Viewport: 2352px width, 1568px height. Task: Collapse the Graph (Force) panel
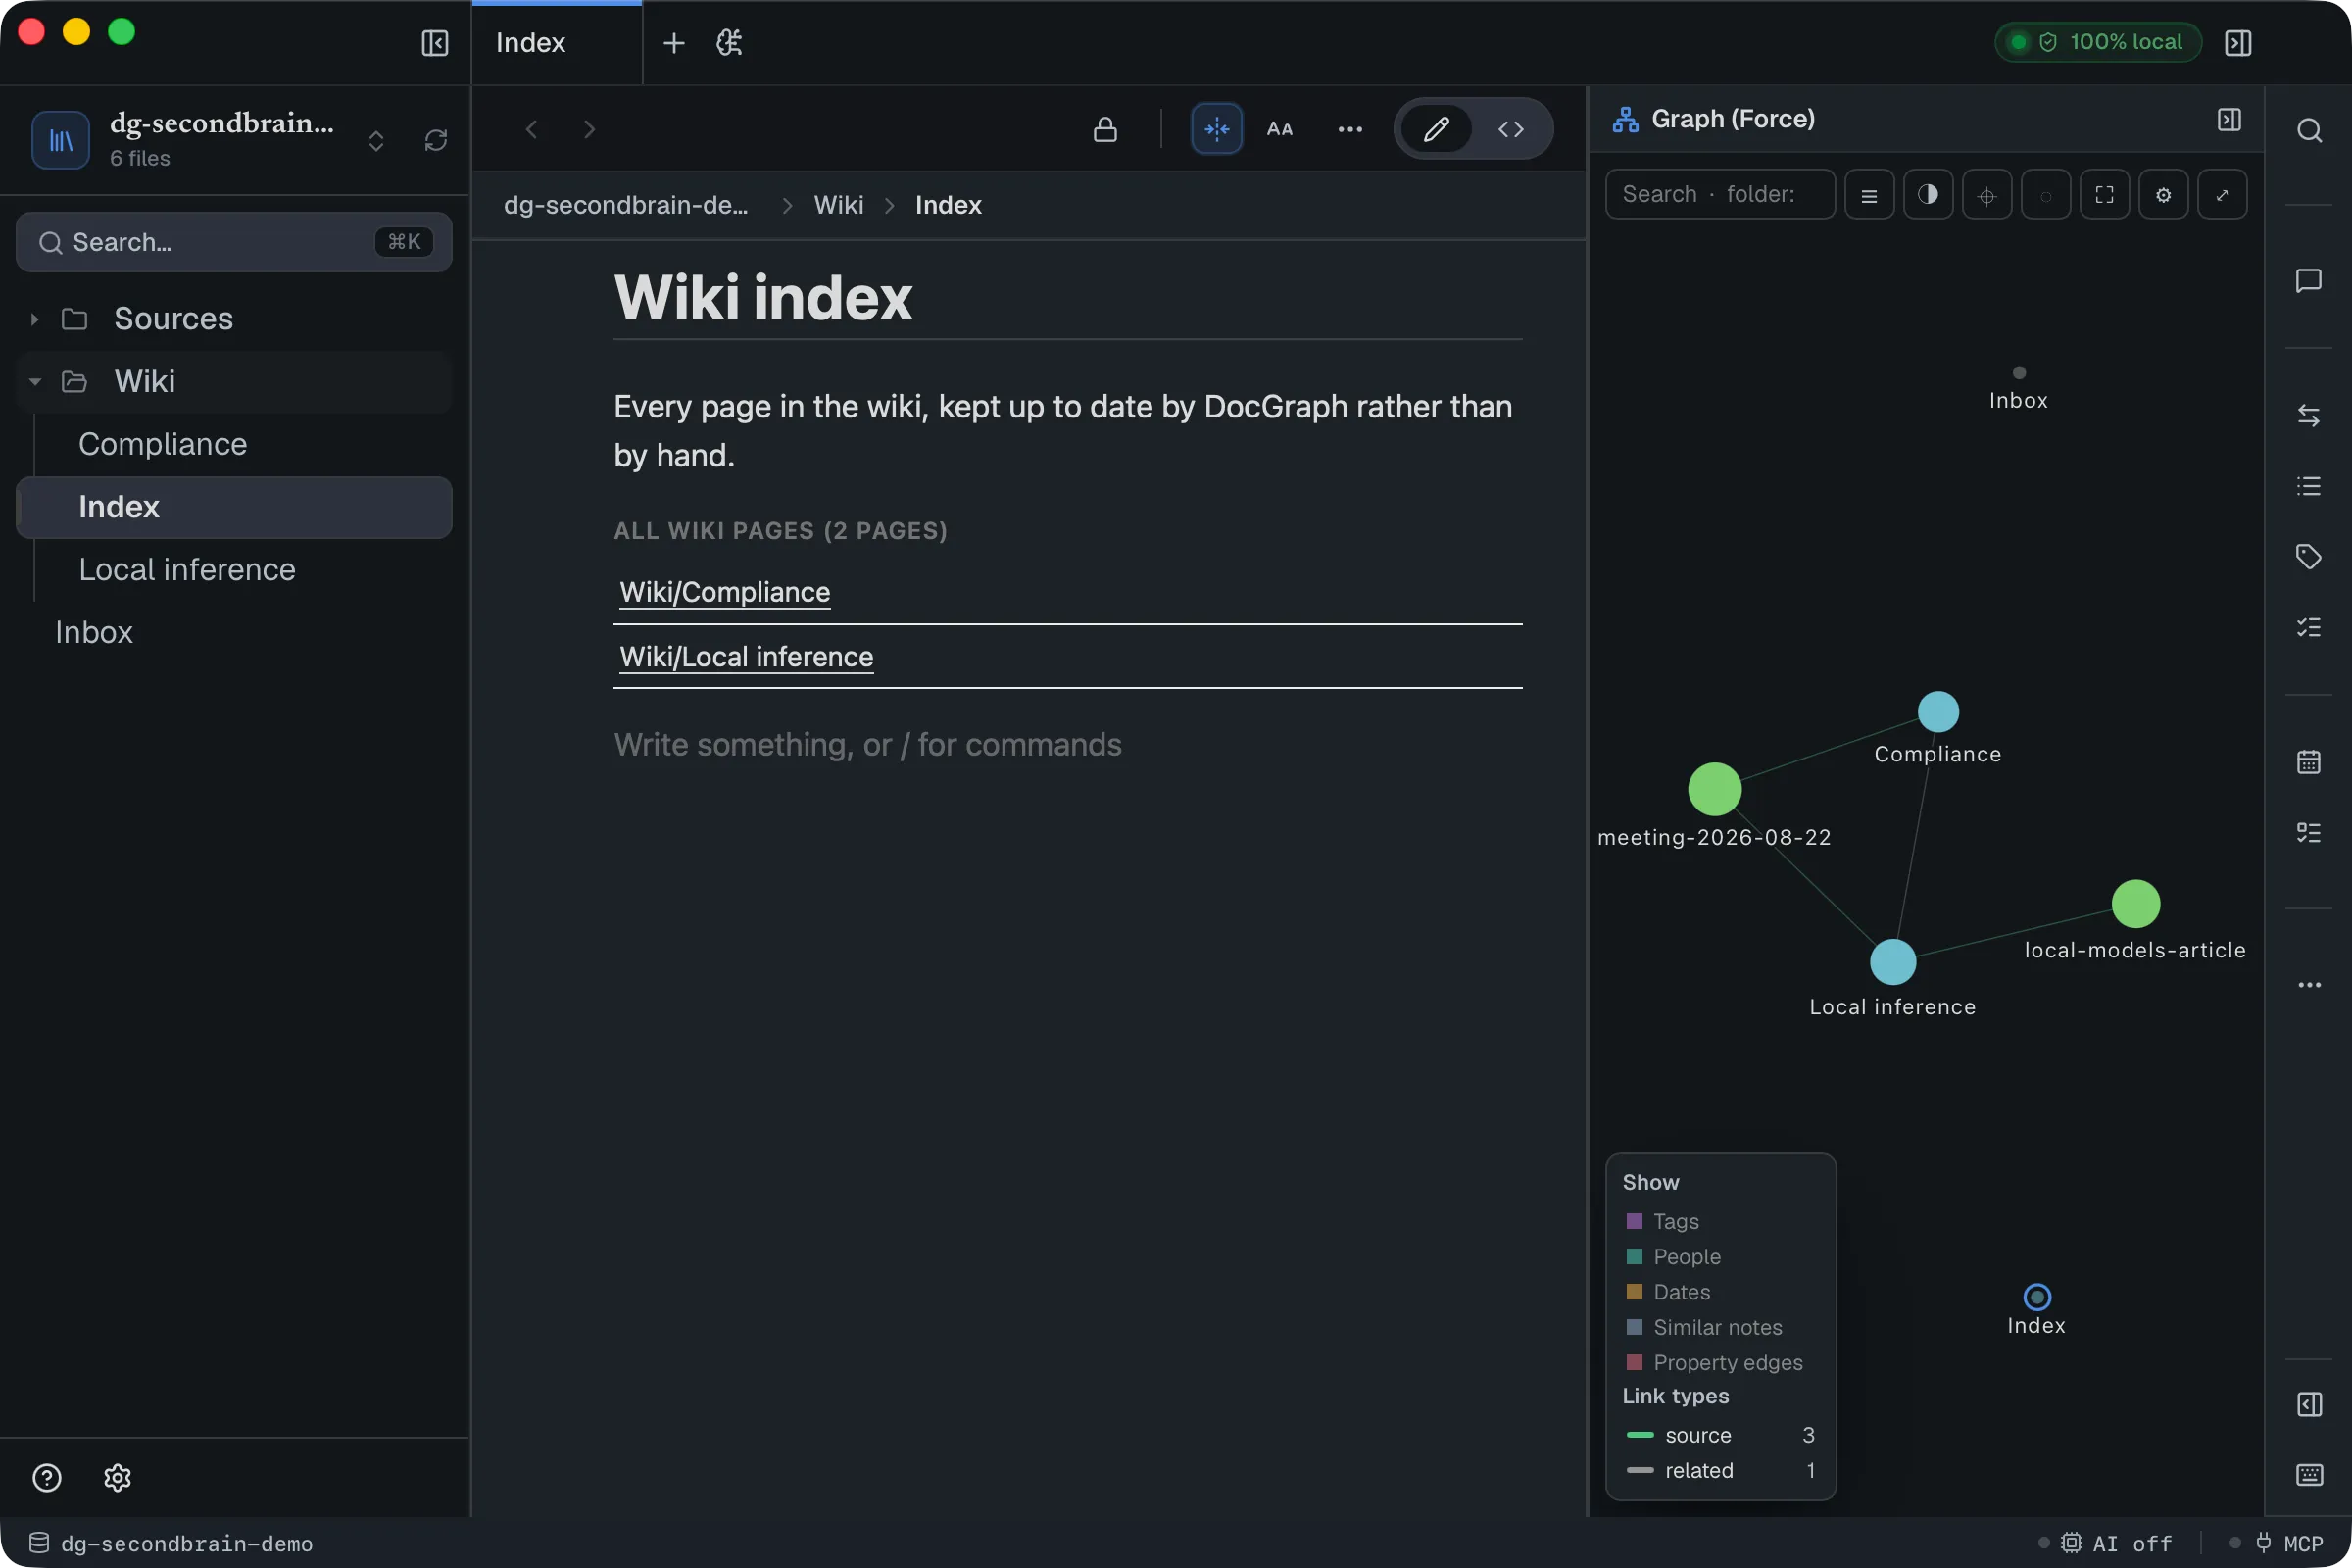click(2230, 119)
